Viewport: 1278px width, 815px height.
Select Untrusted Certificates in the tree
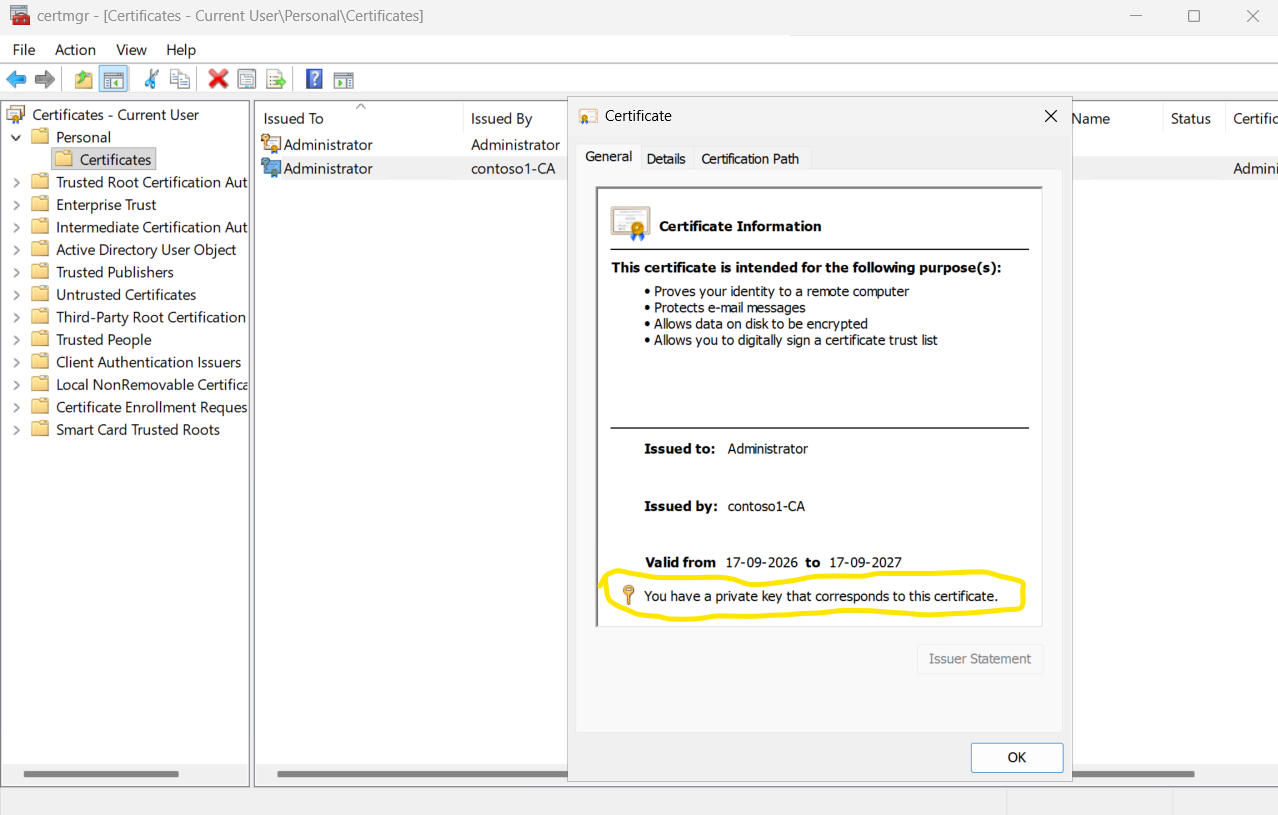[126, 294]
